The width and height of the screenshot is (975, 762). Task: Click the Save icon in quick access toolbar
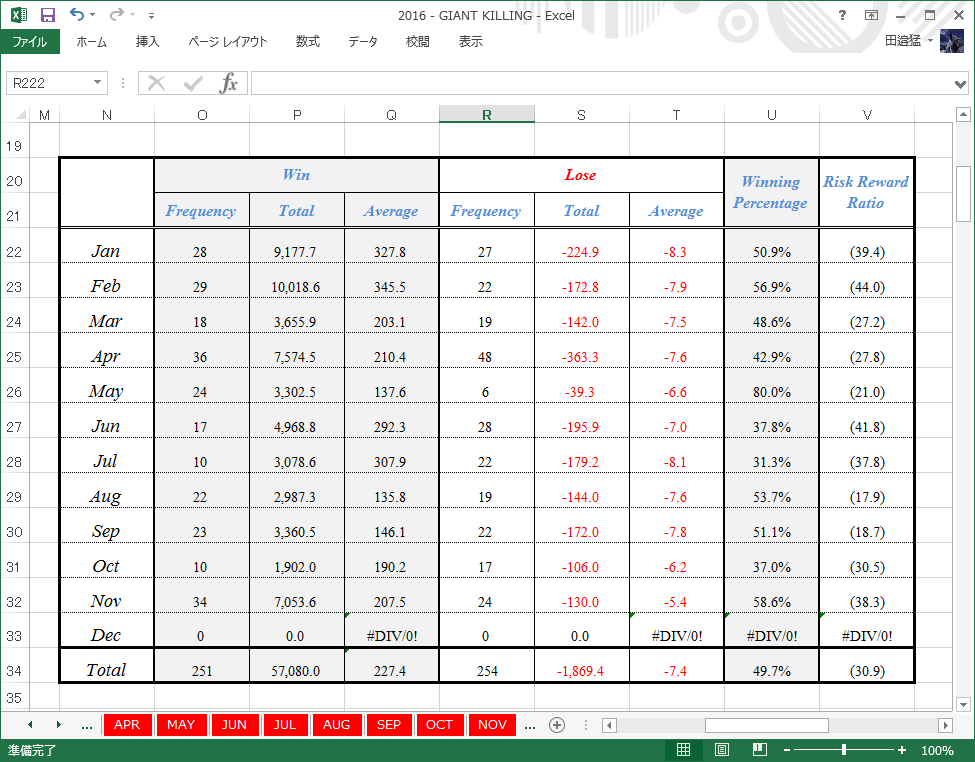pos(47,15)
